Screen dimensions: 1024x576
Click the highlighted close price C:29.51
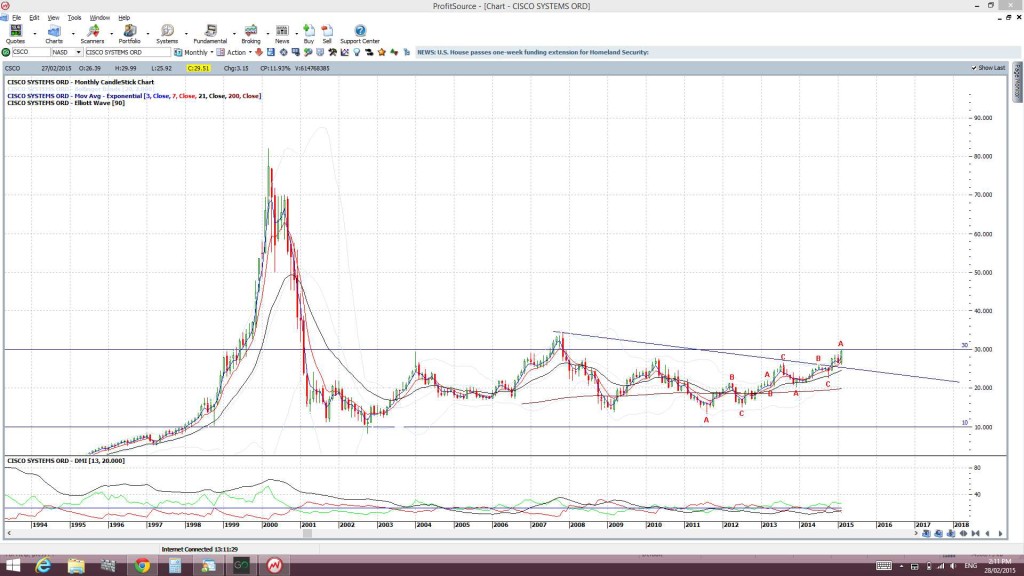coord(198,68)
